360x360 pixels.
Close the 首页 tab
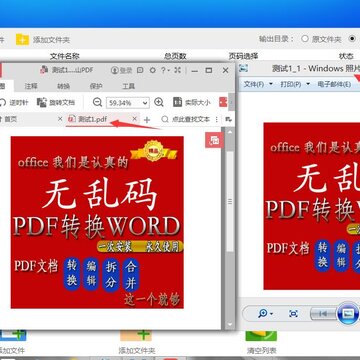[x=60, y=119]
